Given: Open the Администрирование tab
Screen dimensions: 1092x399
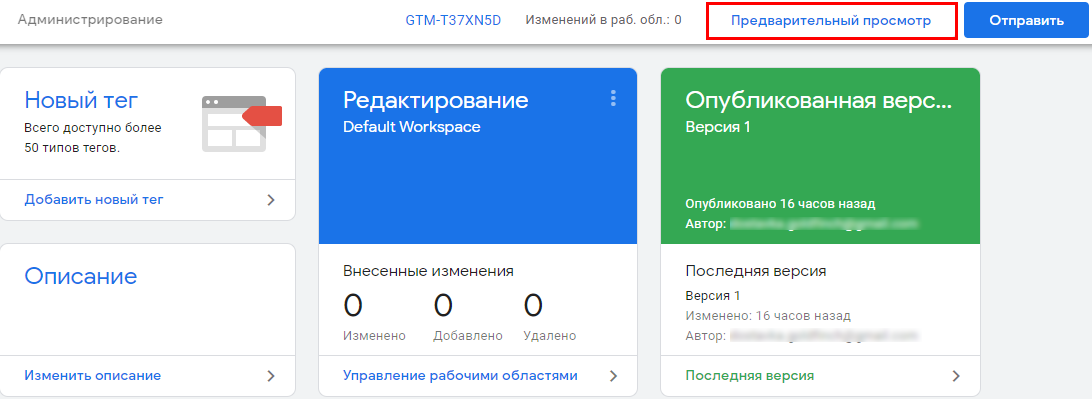Looking at the screenshot, I should [90, 19].
